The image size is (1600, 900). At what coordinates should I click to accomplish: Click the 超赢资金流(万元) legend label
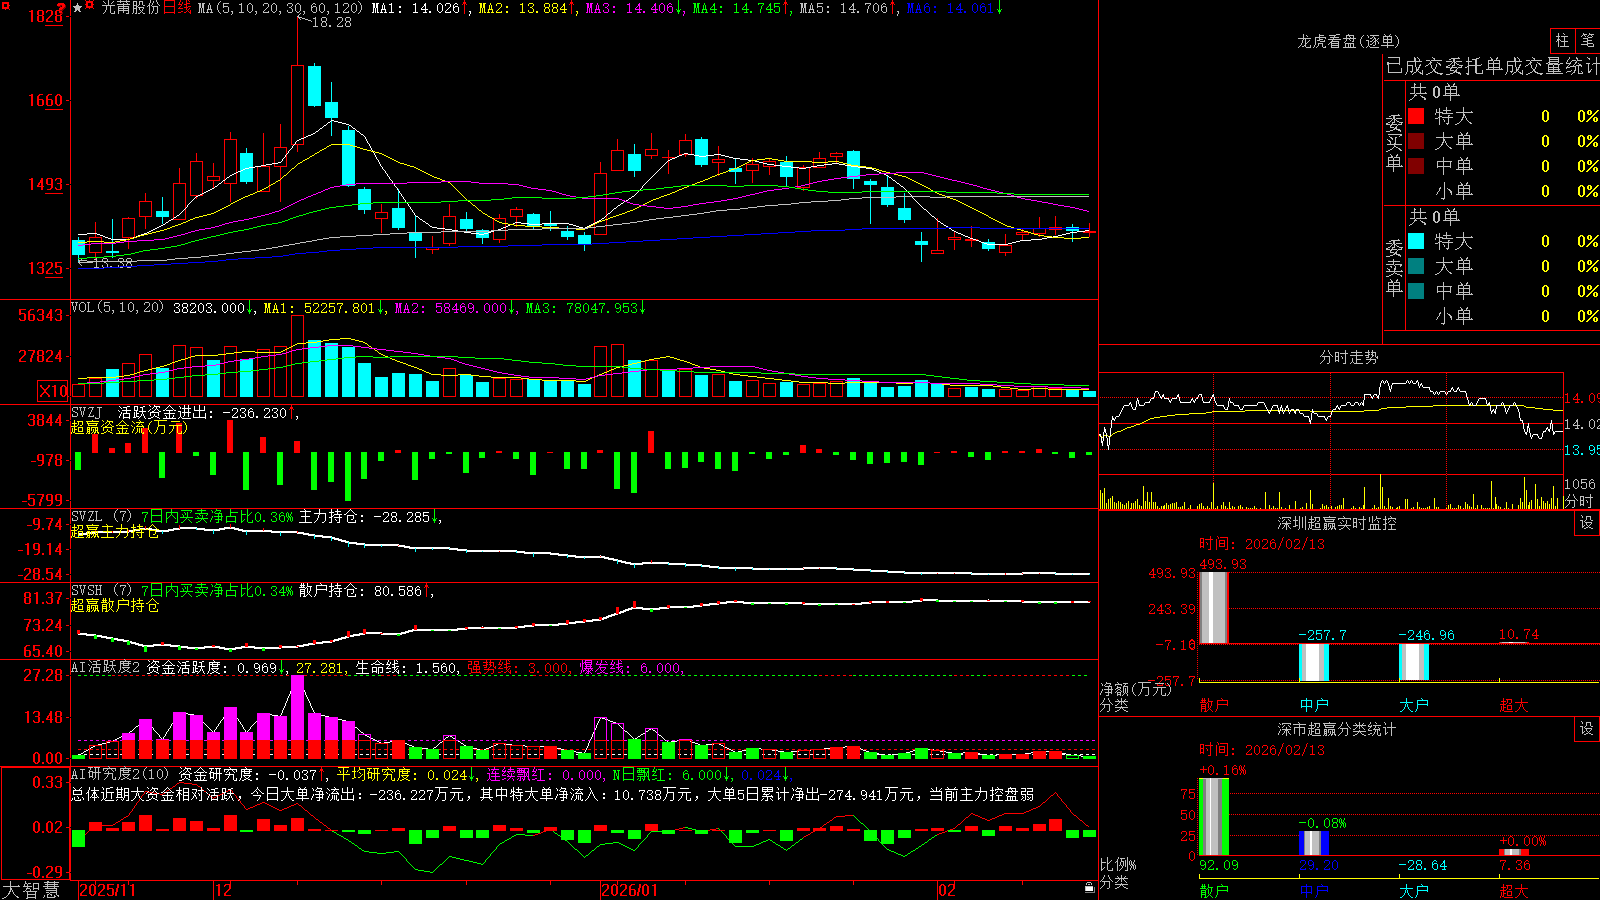(x=128, y=427)
